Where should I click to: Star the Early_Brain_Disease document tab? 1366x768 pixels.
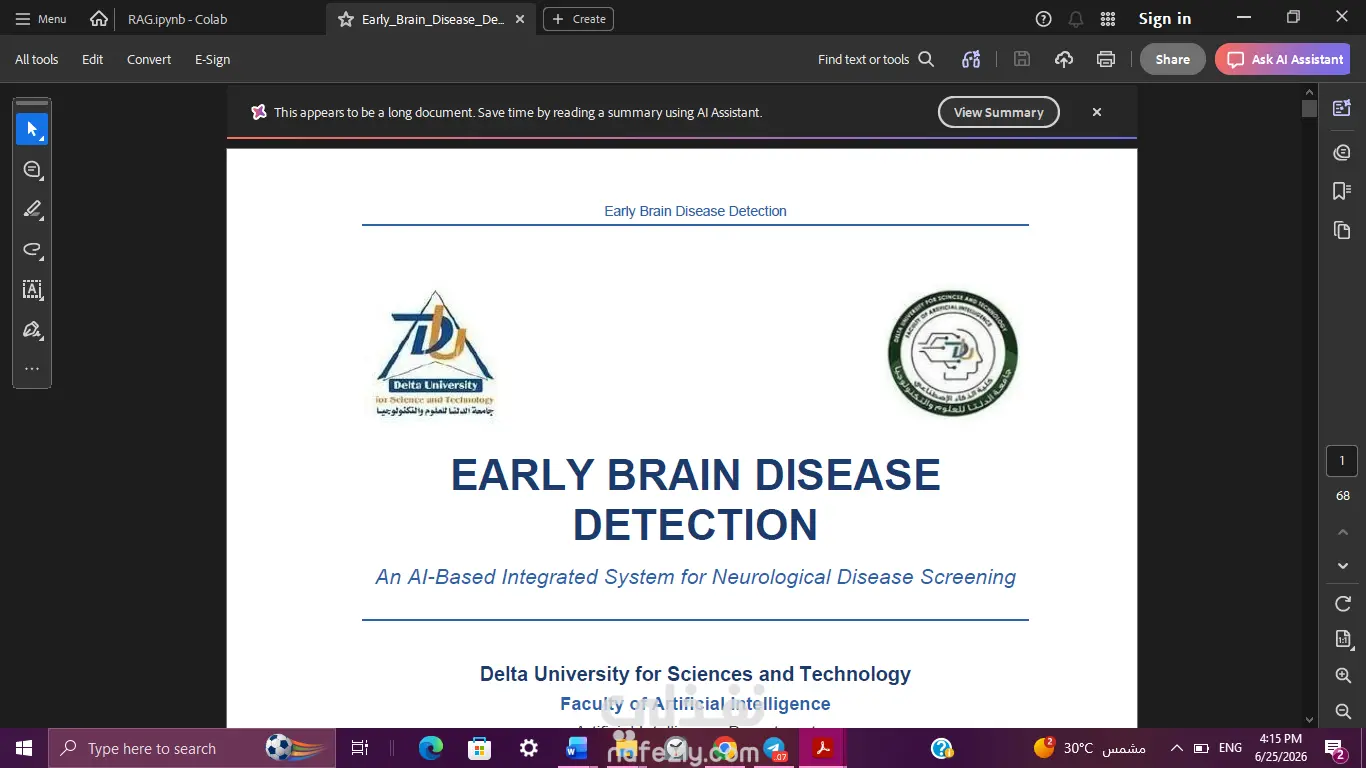[x=346, y=19]
